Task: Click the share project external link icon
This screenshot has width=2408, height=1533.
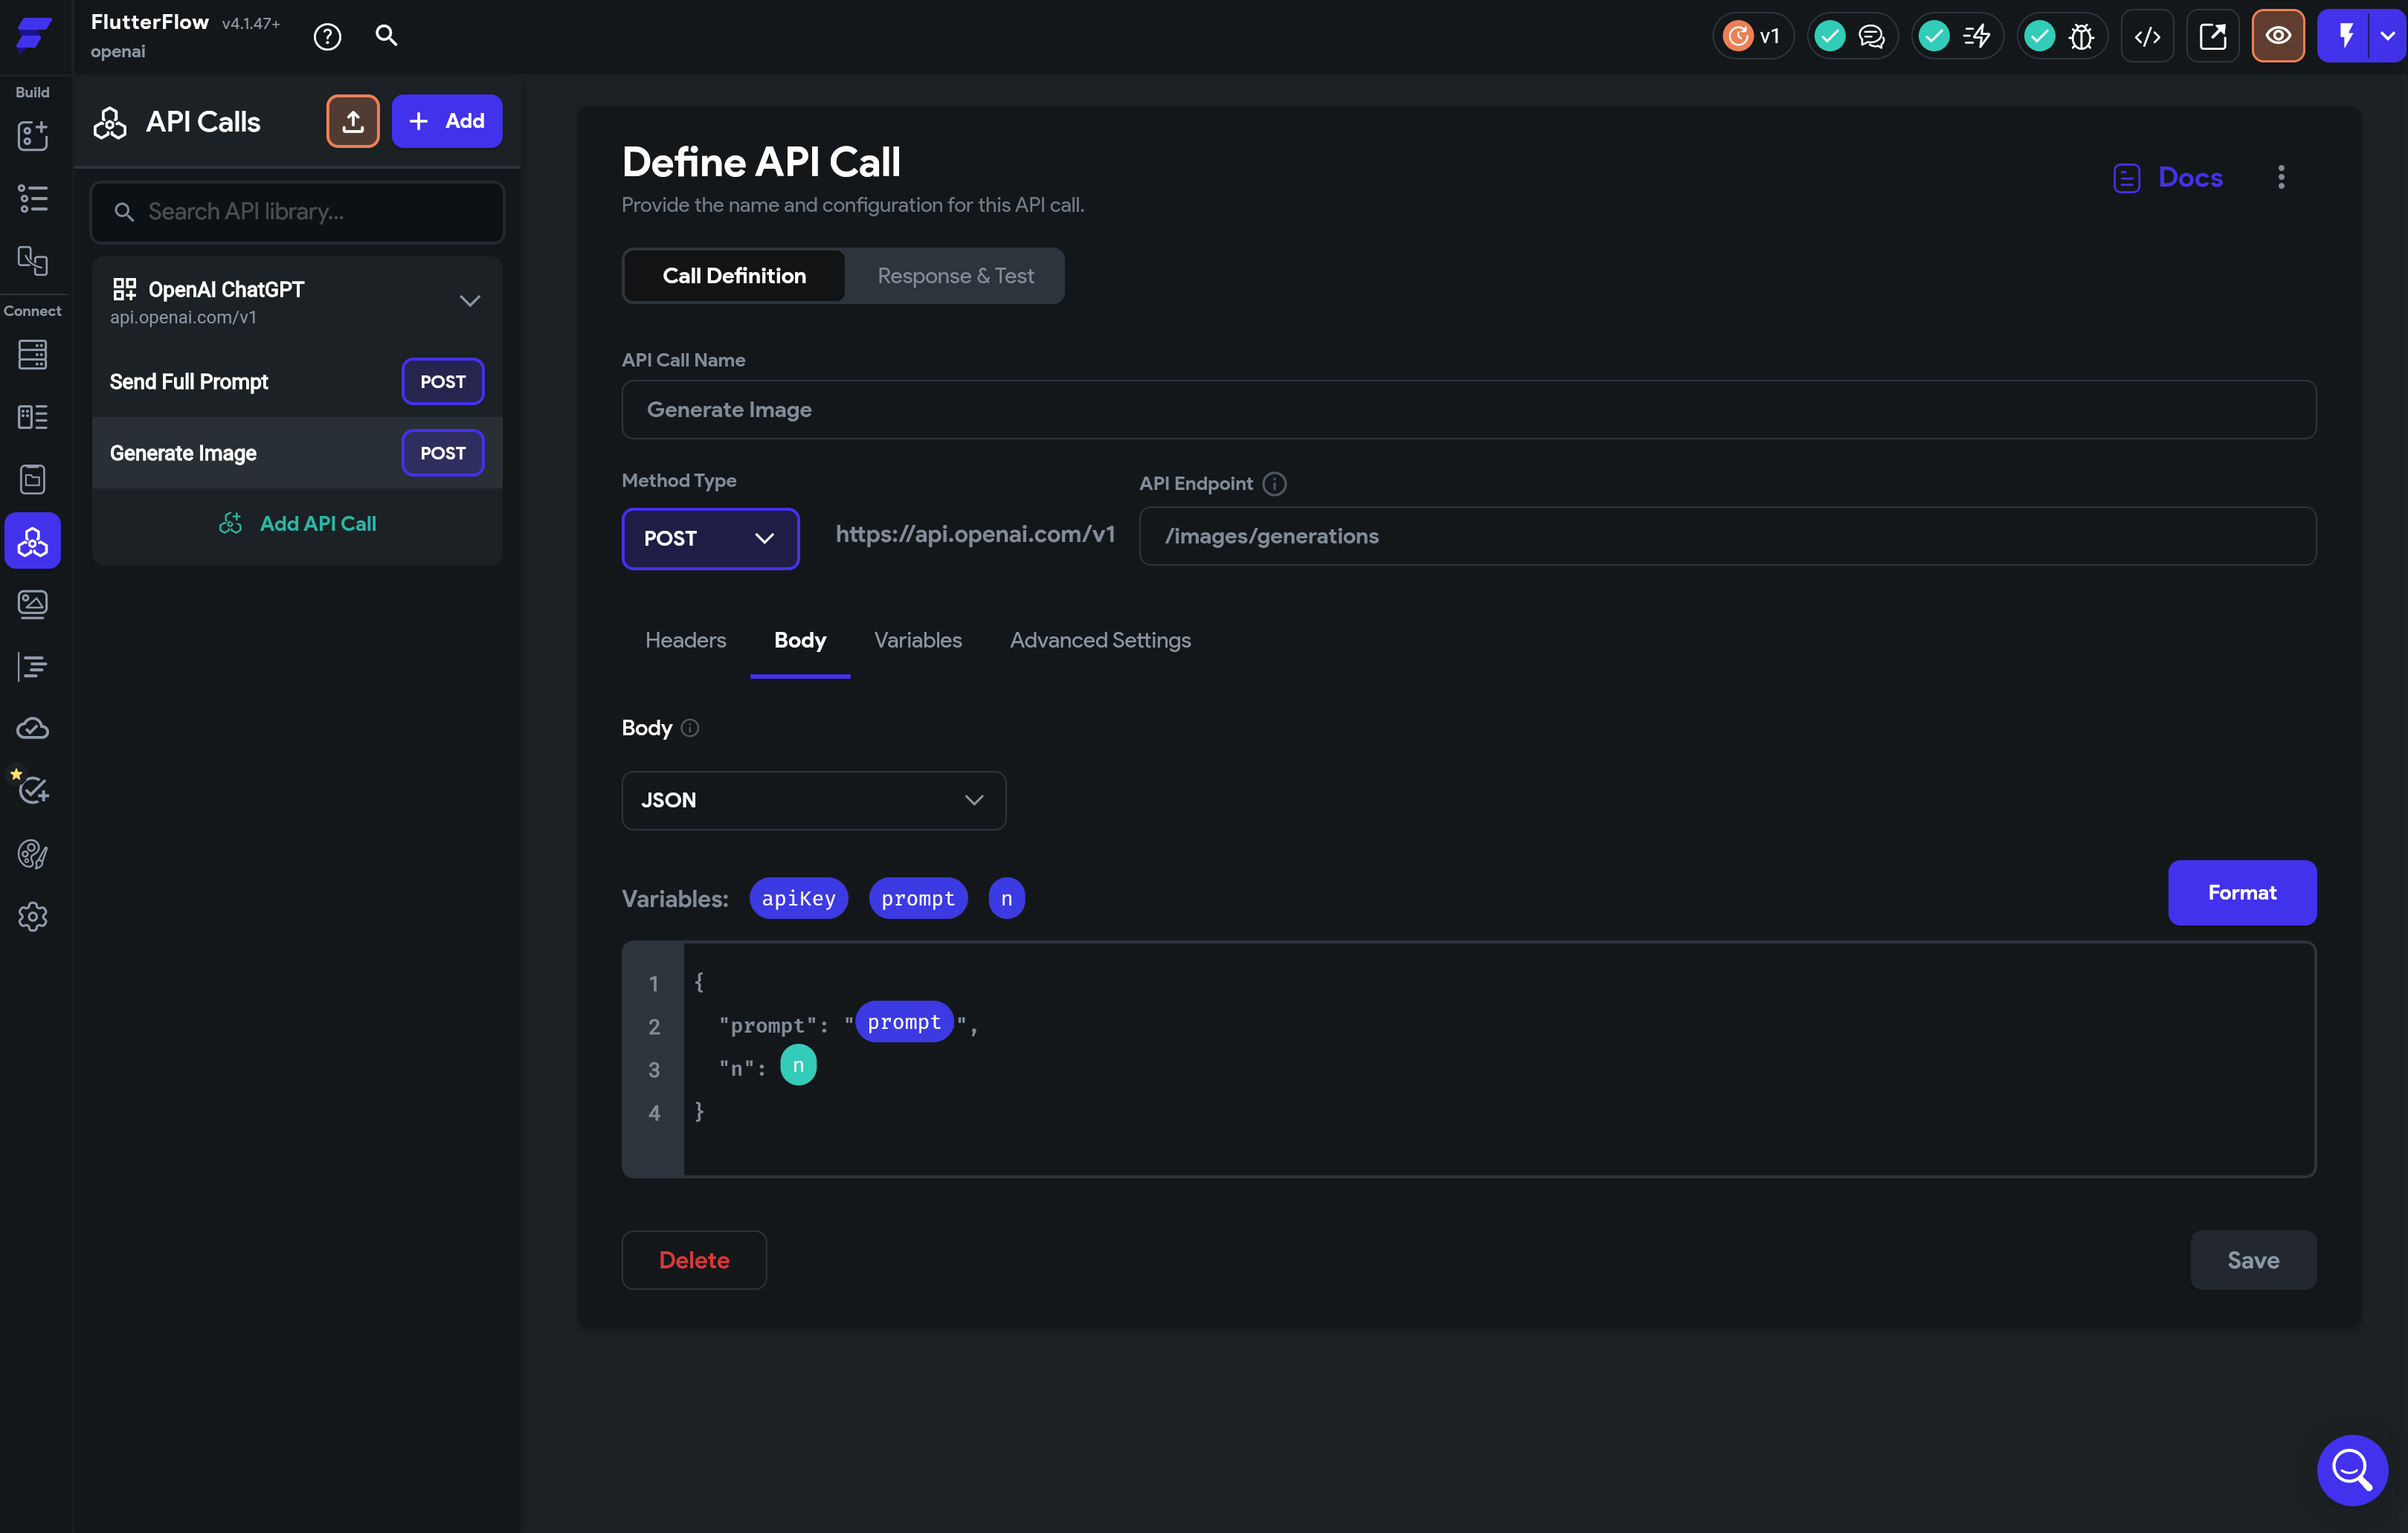Action: (x=2213, y=37)
